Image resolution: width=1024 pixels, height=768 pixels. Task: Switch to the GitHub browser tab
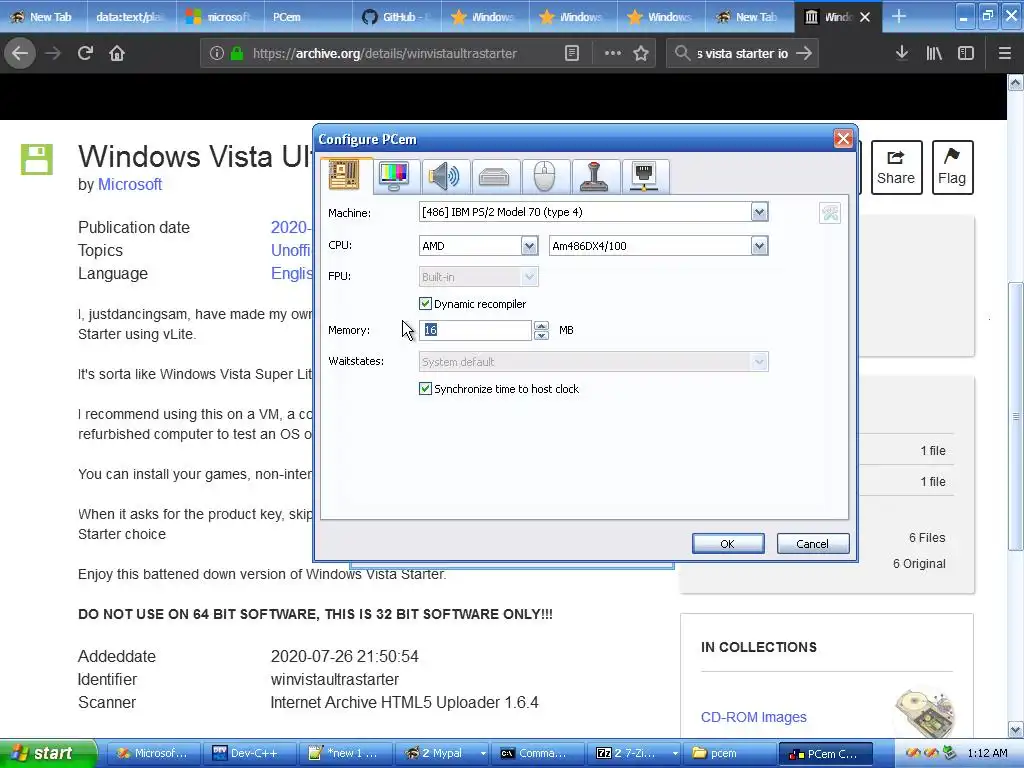coord(397,17)
